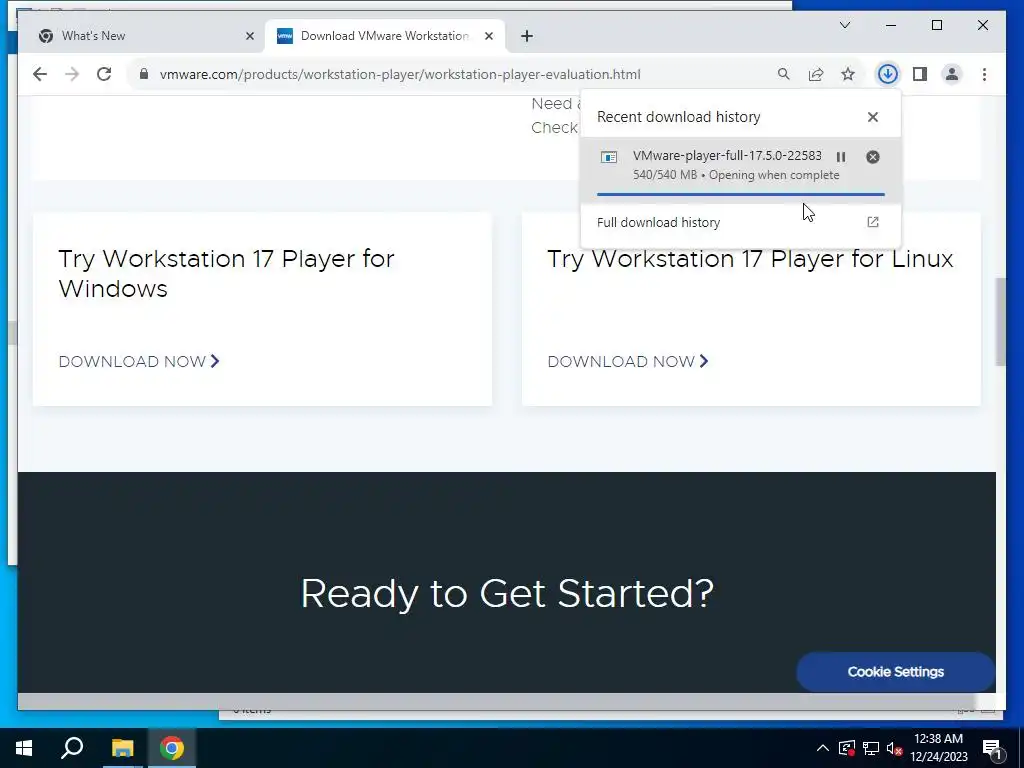Click the Chrome taskbar icon
Viewport: 1024px width, 768px height.
point(172,748)
